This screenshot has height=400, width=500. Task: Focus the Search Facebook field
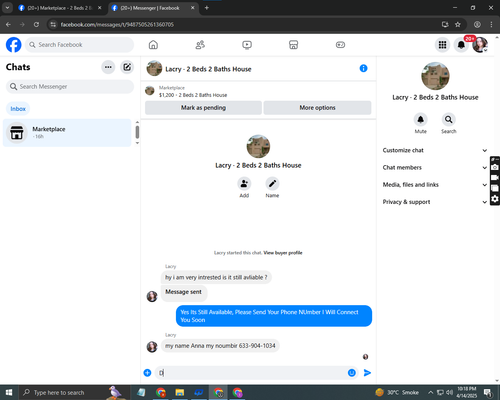(x=79, y=45)
